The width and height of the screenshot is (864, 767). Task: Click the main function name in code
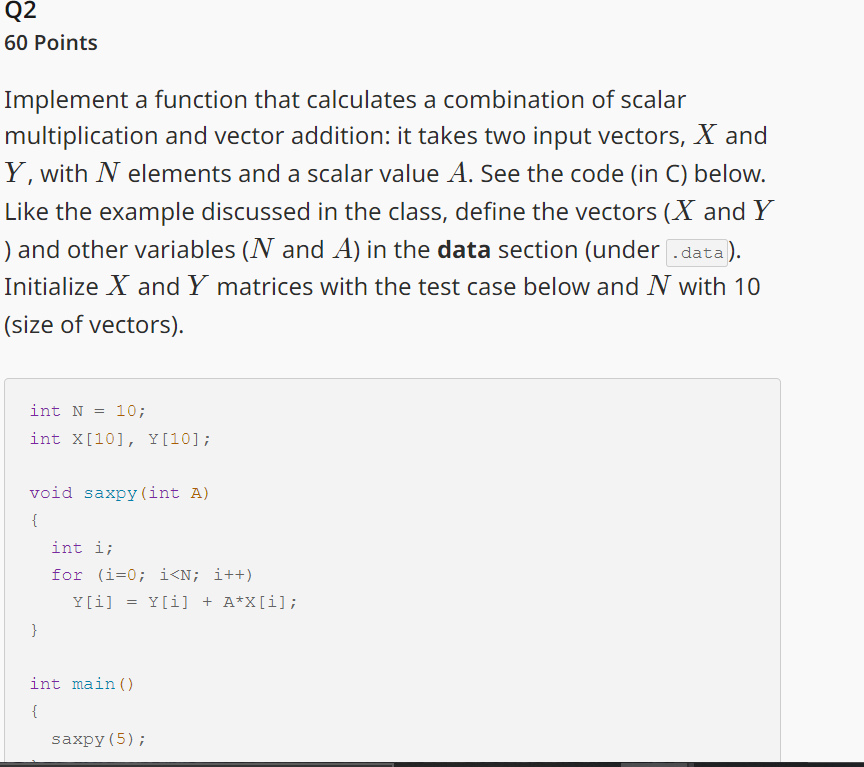(93, 684)
